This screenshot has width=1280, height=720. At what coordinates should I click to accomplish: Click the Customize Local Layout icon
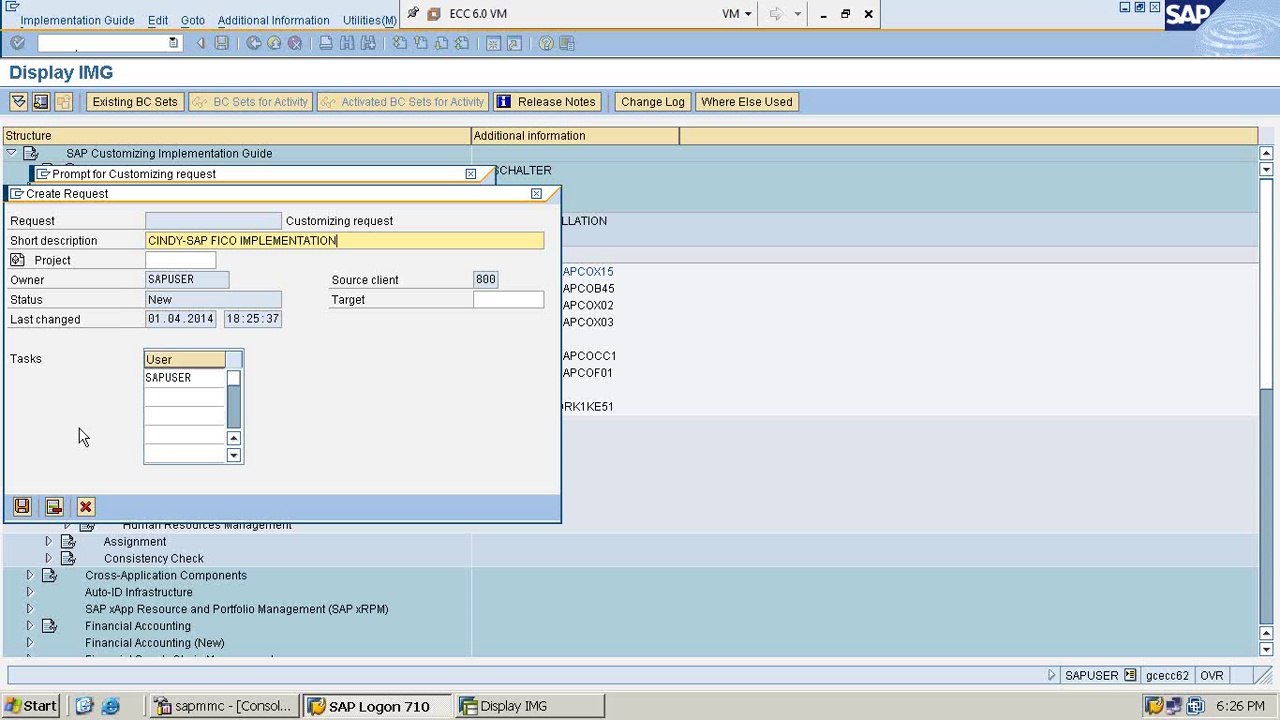pos(567,43)
